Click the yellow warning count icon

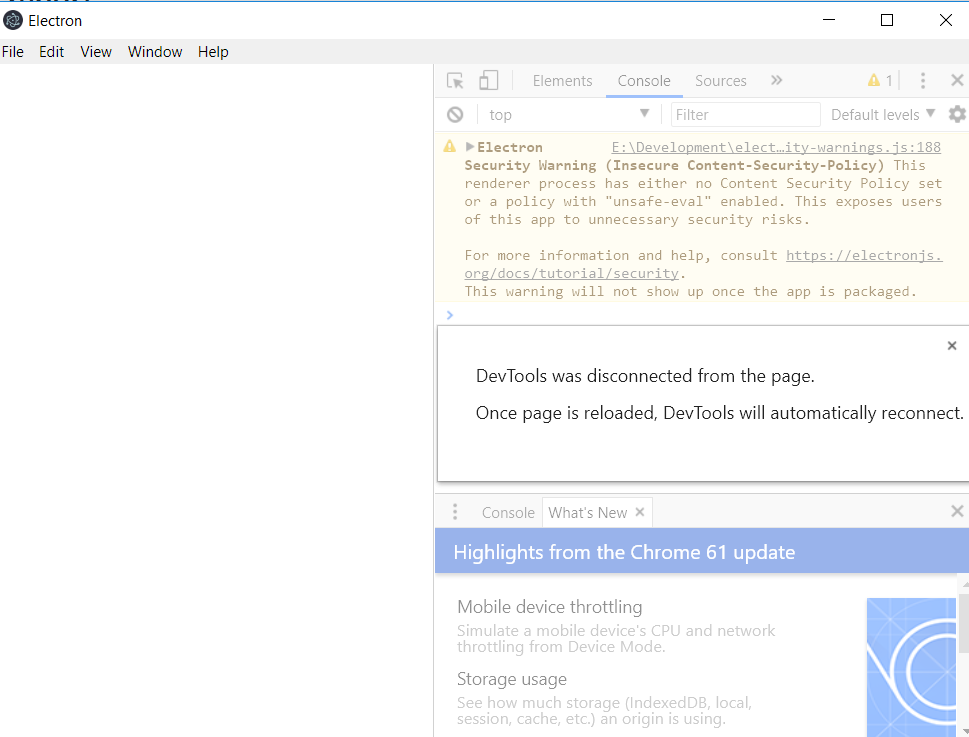pyautogui.click(x=874, y=80)
